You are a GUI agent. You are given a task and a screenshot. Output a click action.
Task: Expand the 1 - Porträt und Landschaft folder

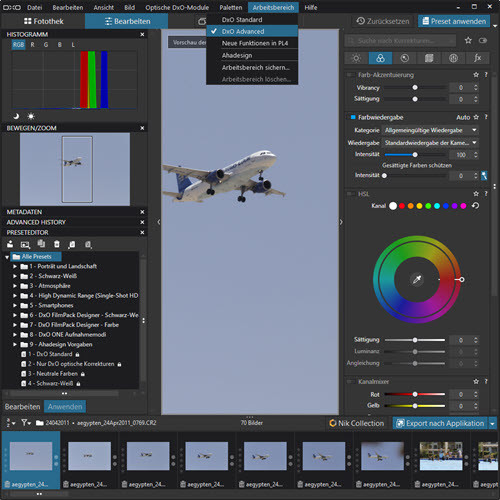(x=15, y=266)
